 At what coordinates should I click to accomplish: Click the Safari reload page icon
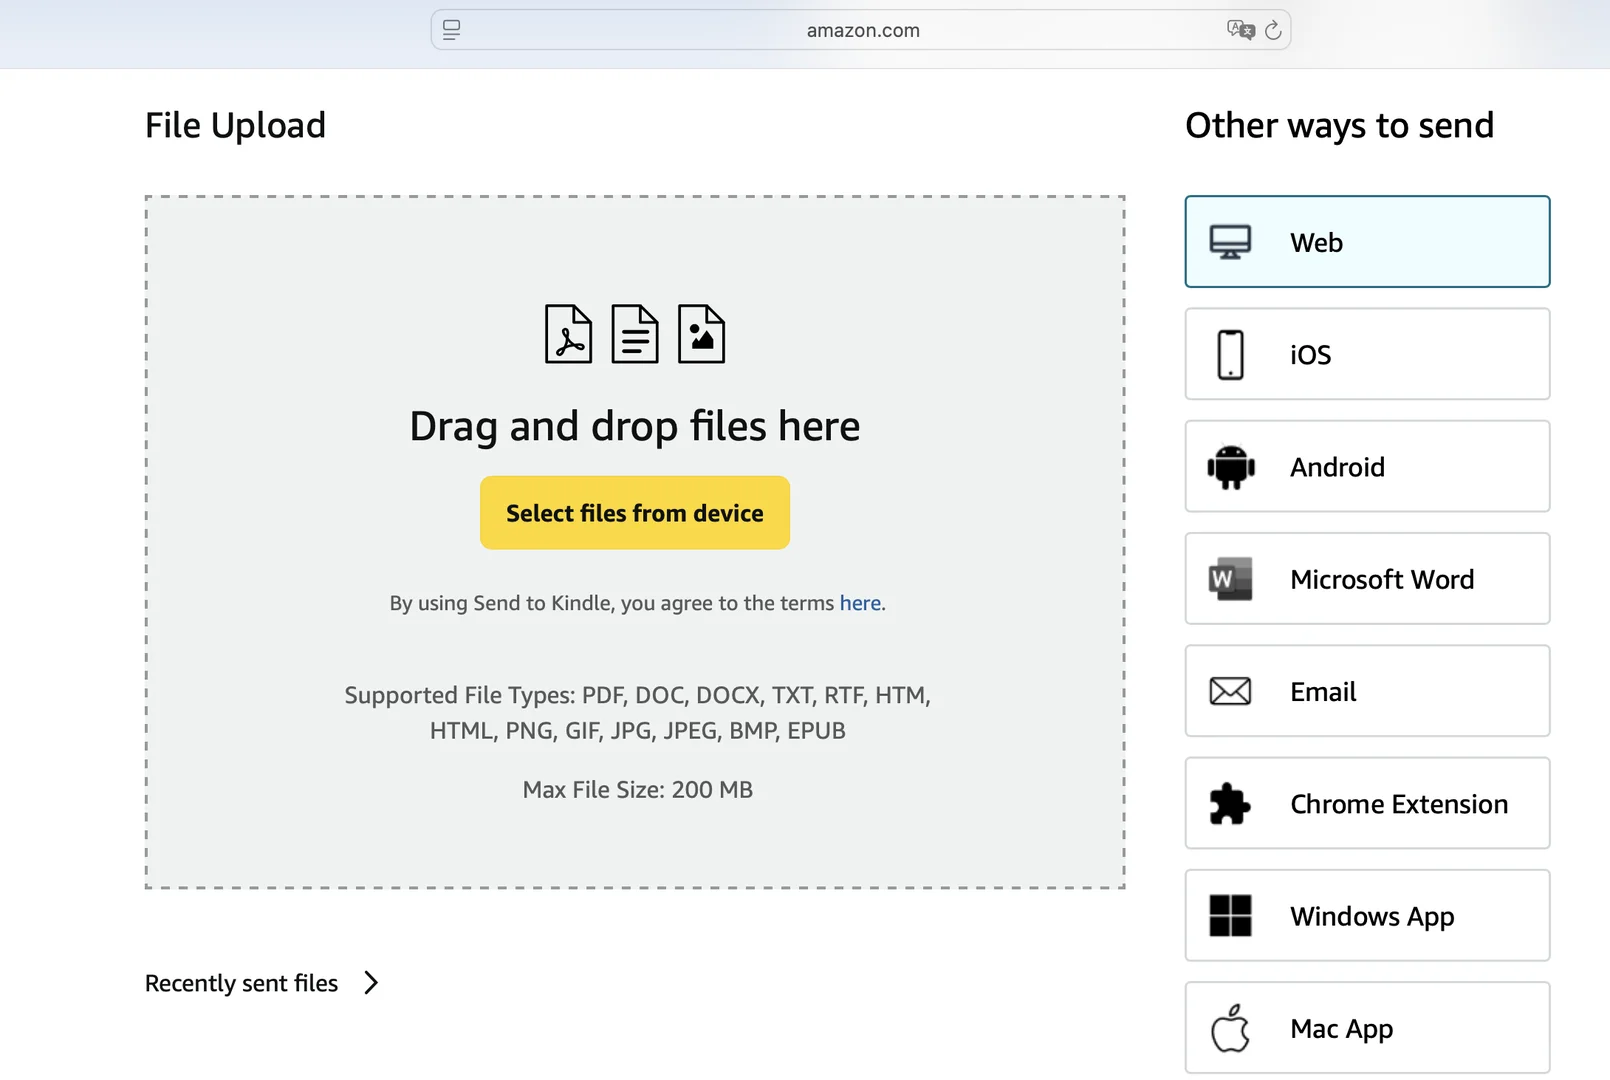coord(1273,30)
